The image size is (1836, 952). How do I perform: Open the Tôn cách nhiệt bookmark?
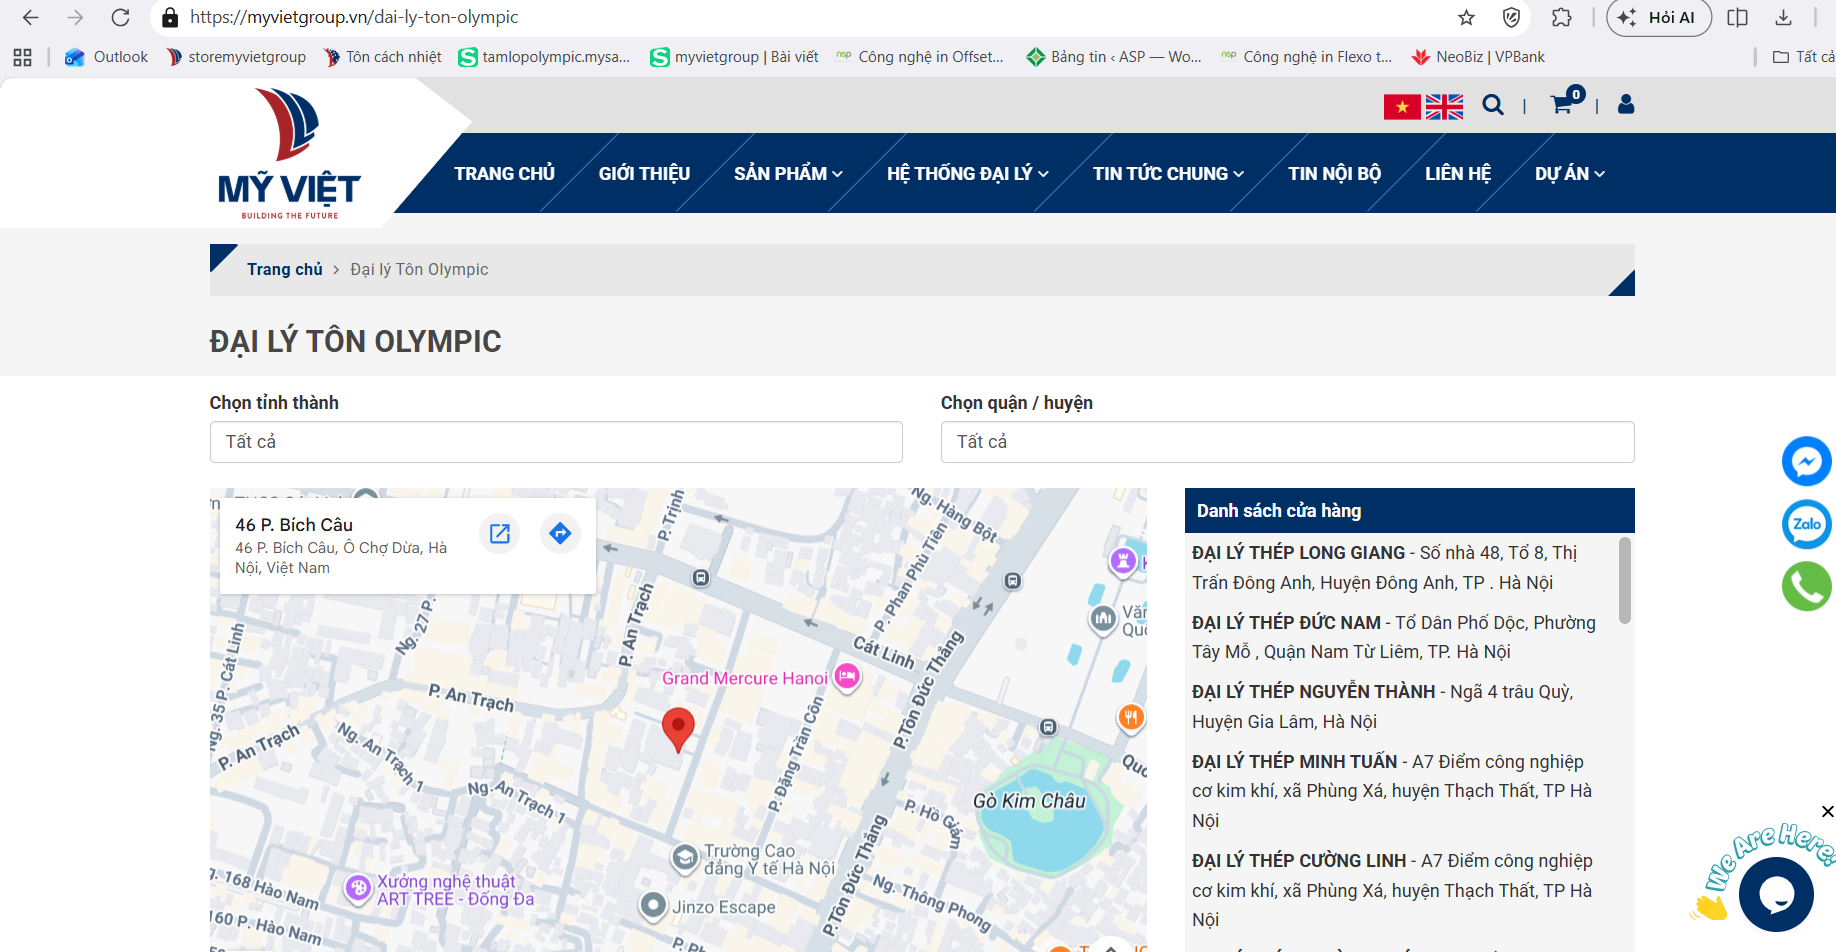coord(383,57)
